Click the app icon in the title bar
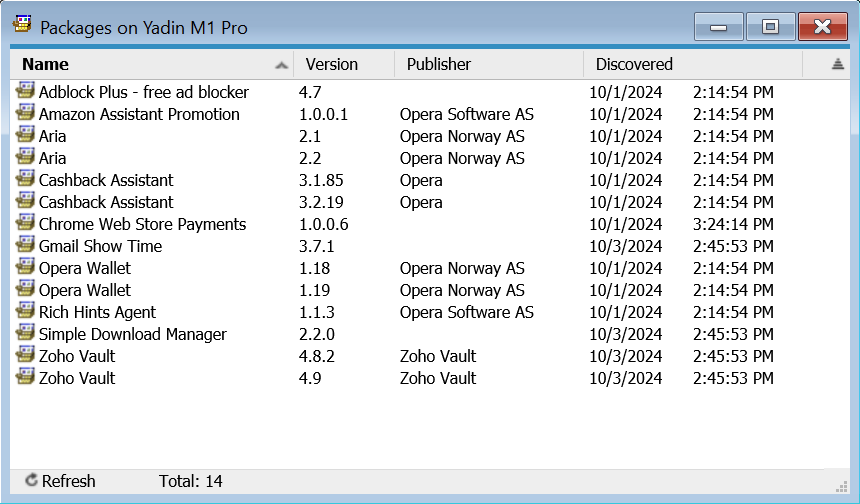The height and width of the screenshot is (504, 860). pyautogui.click(x=22, y=25)
